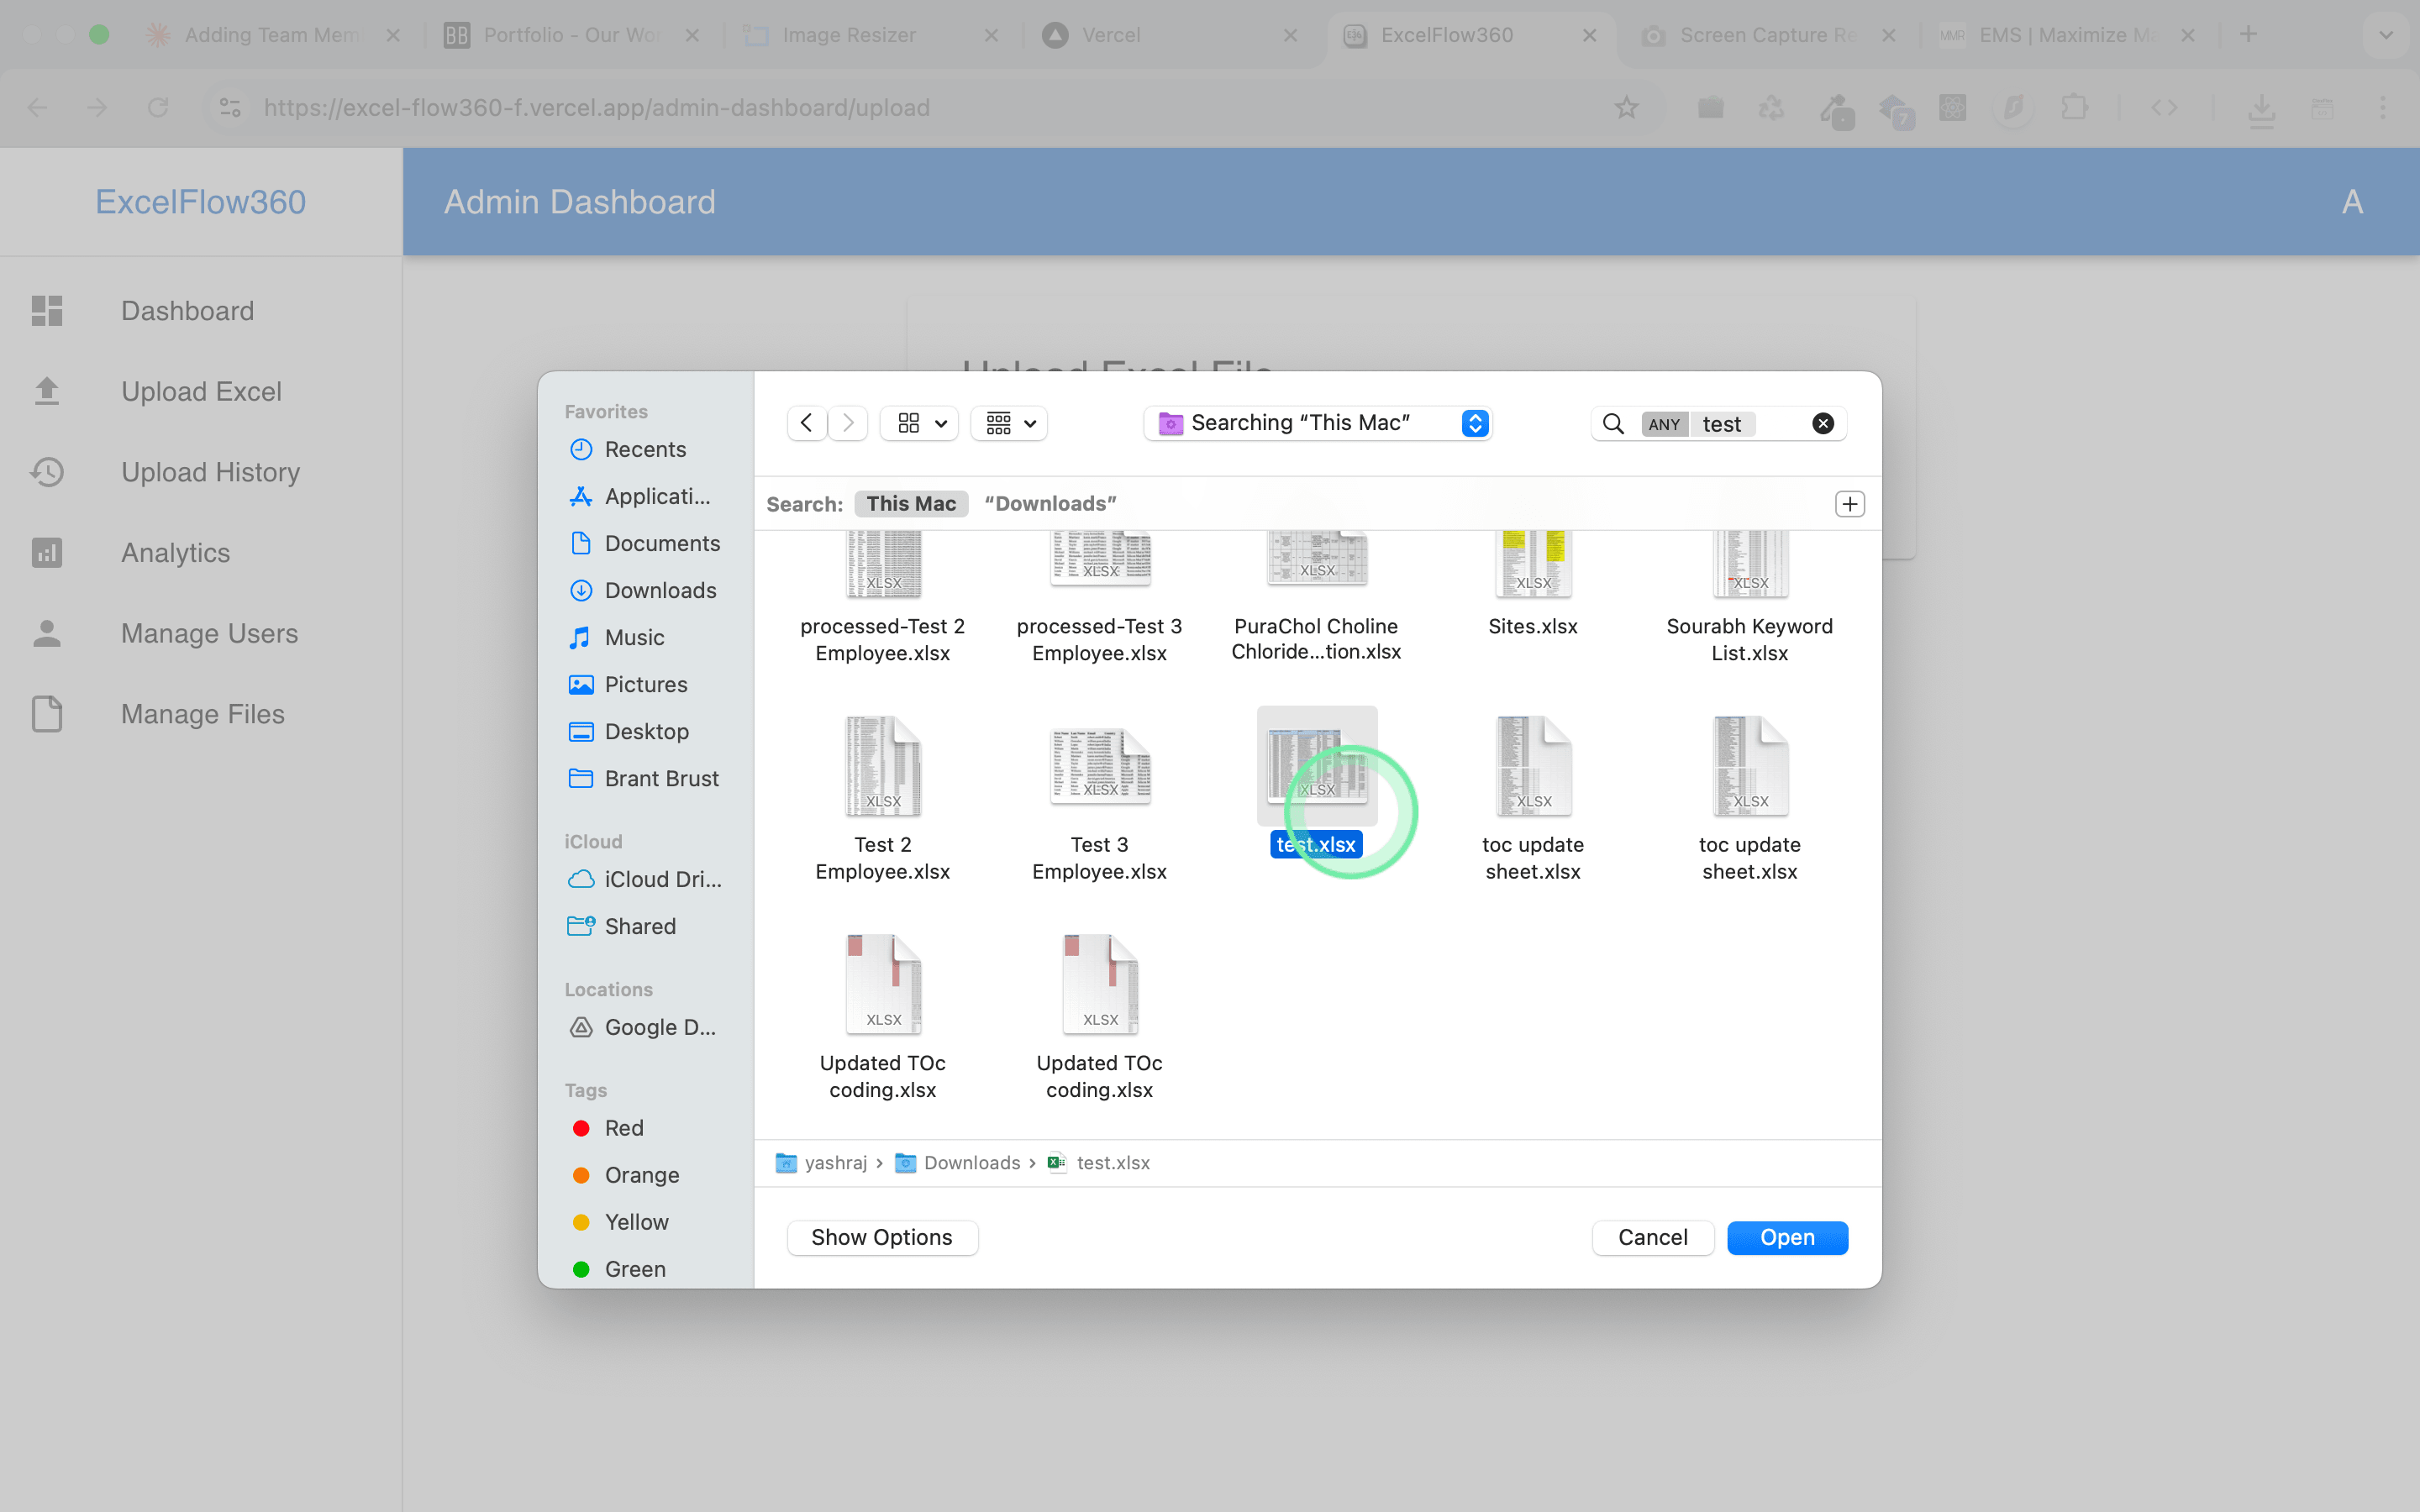Select "This Mac" search scope
The height and width of the screenshot is (1512, 2420).
pyautogui.click(x=910, y=504)
